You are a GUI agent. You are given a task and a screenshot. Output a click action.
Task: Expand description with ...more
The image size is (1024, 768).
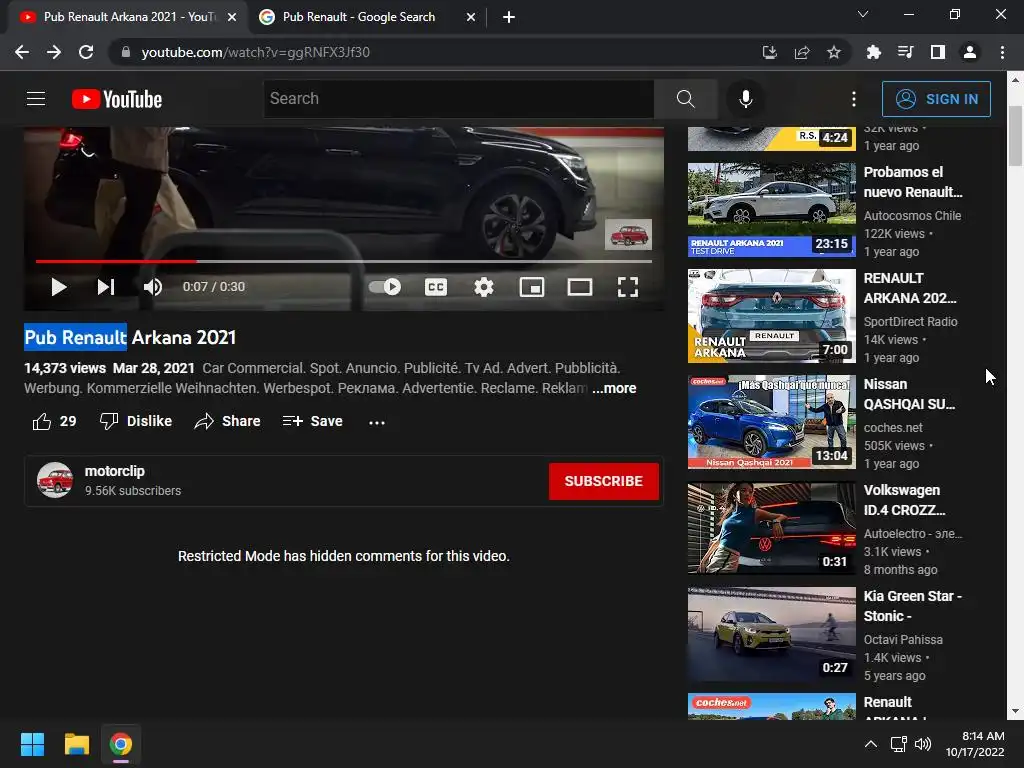(614, 388)
